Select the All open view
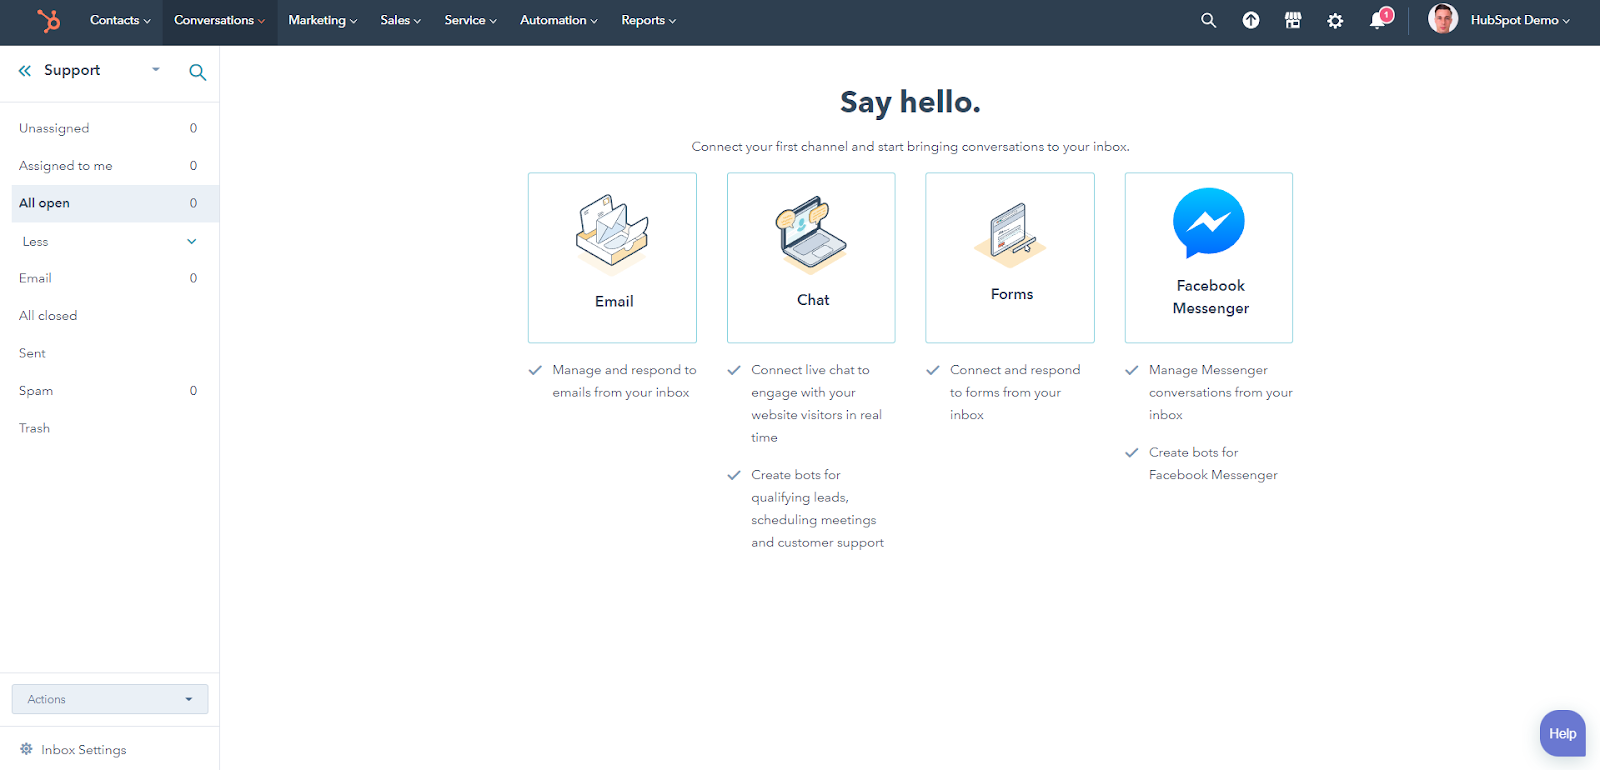Screen dimensions: 1600x770 (x=115, y=203)
